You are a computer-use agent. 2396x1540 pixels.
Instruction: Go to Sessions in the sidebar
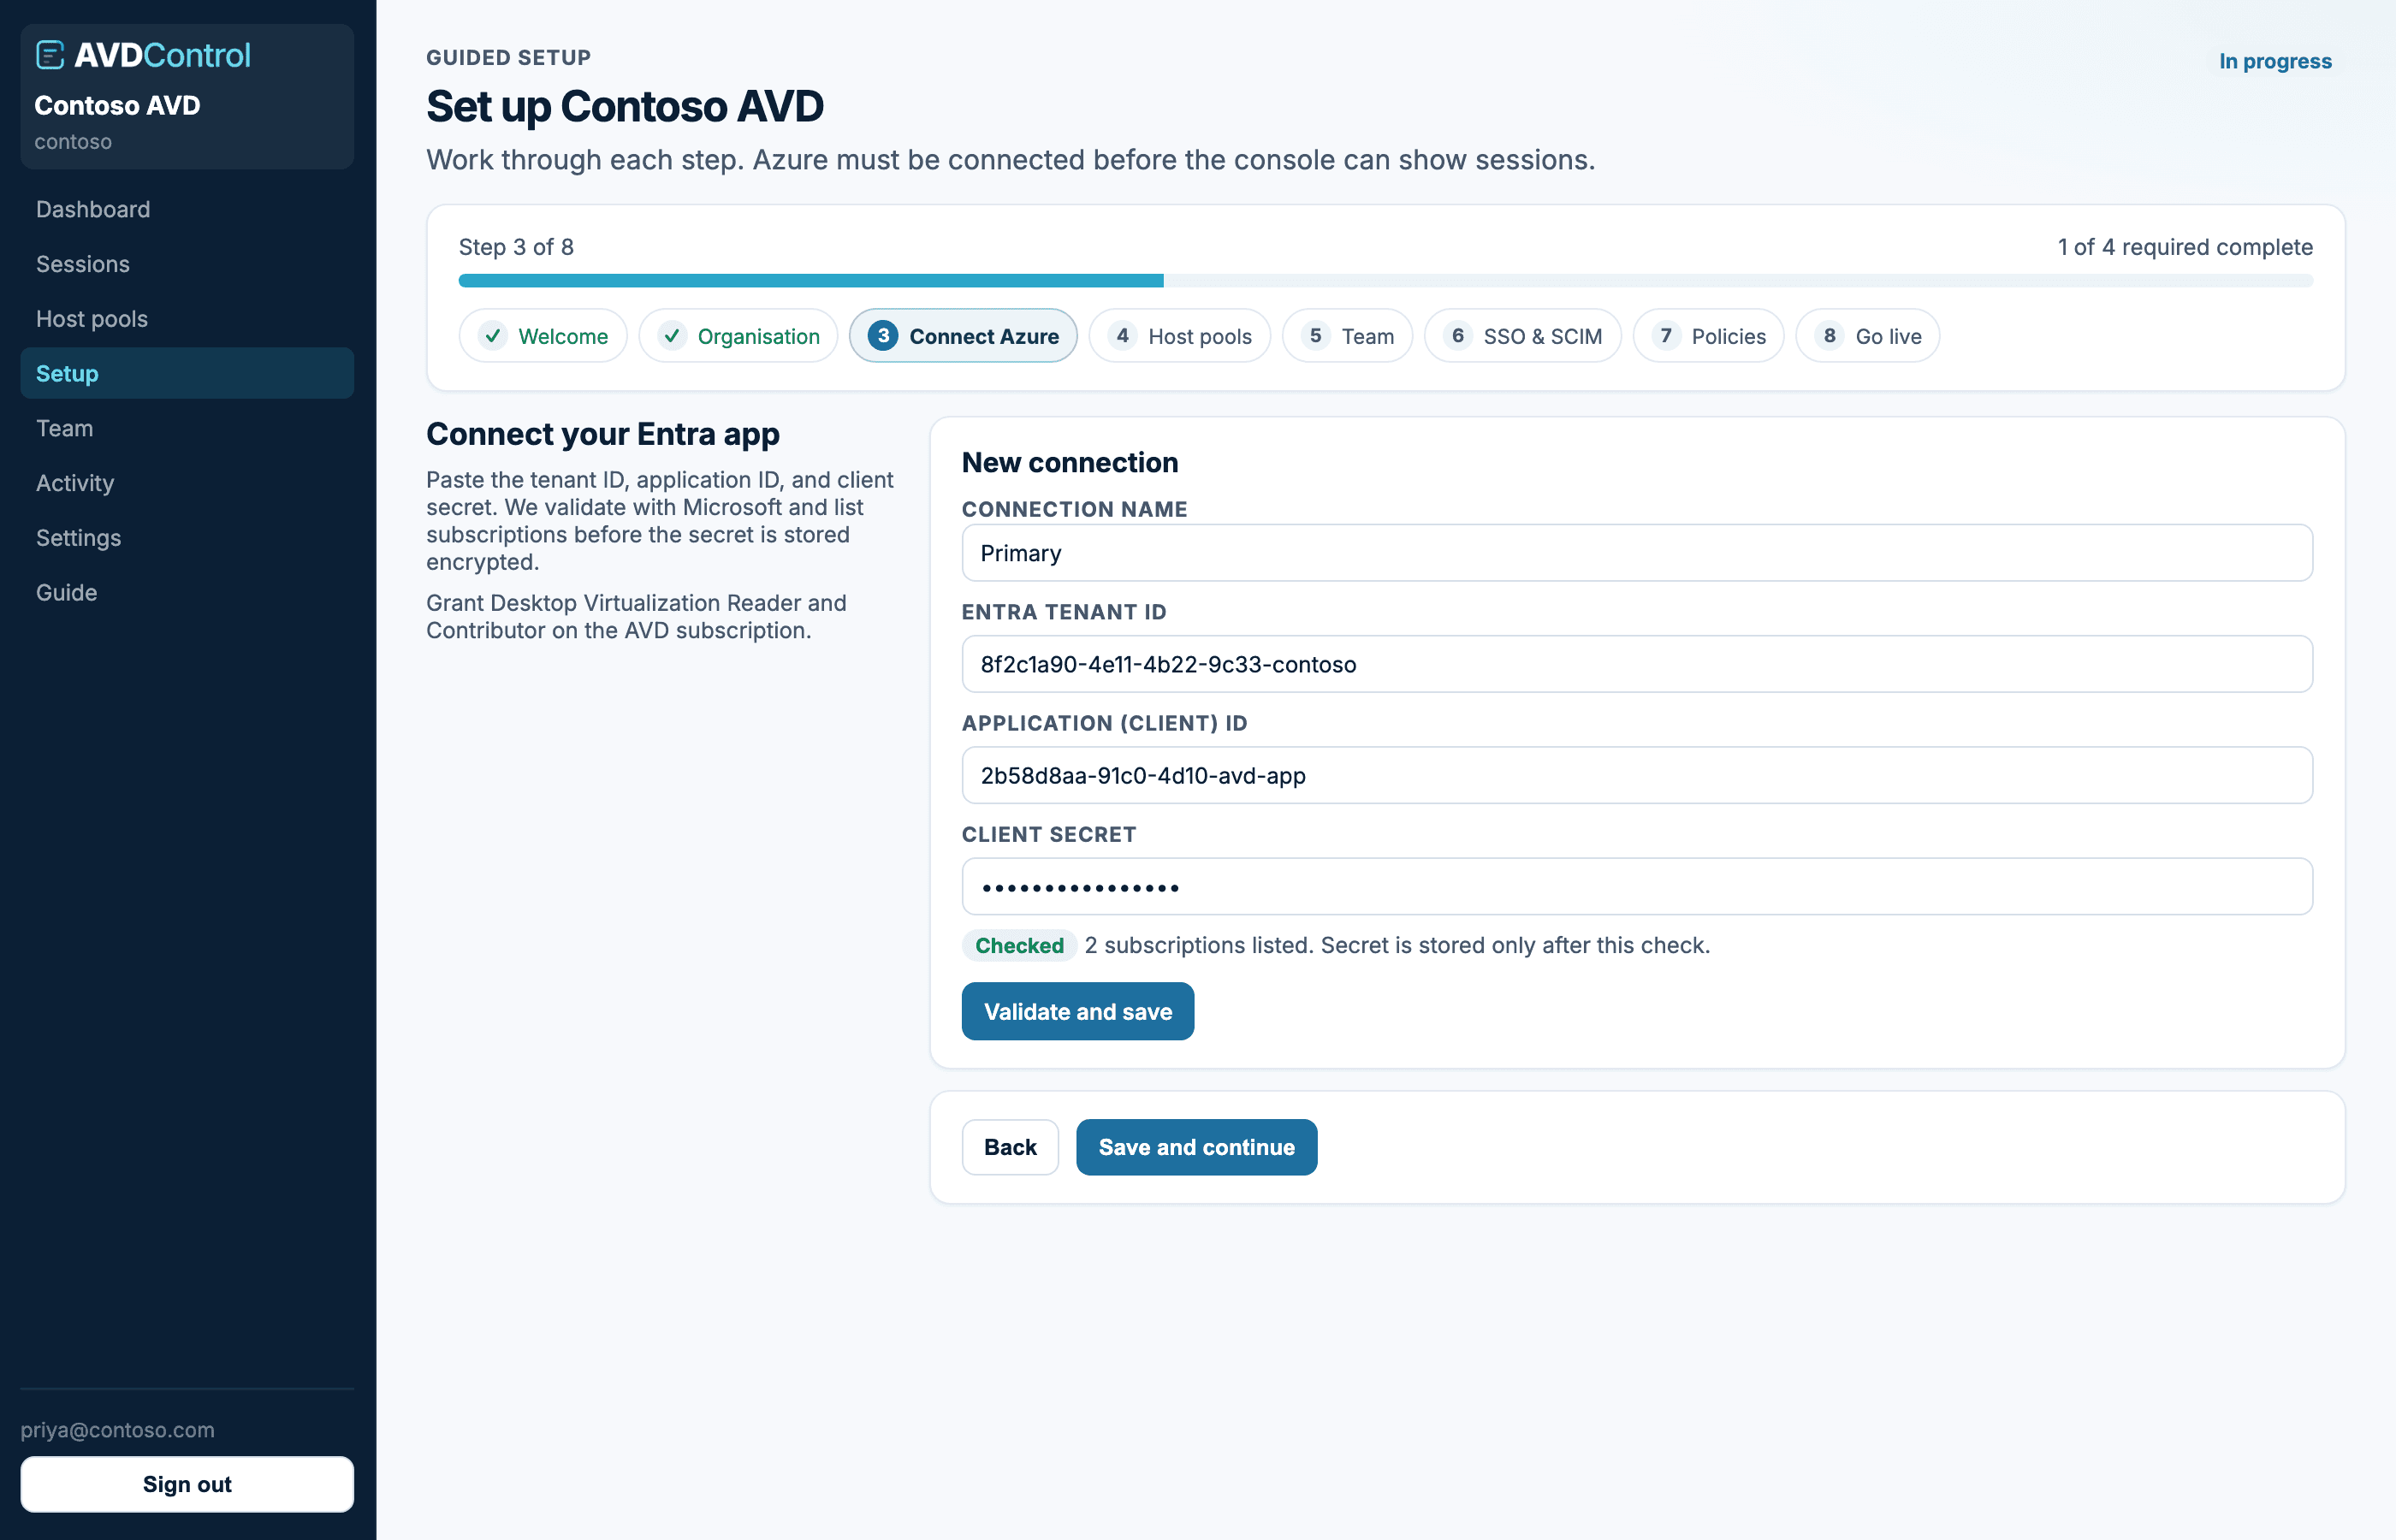(x=187, y=264)
